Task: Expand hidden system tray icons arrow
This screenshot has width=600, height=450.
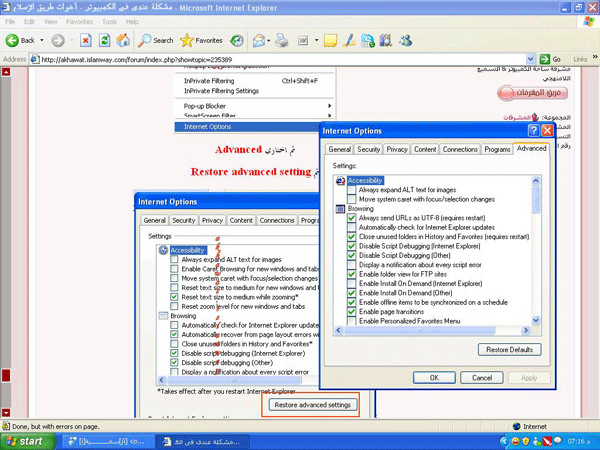Action: [504, 441]
